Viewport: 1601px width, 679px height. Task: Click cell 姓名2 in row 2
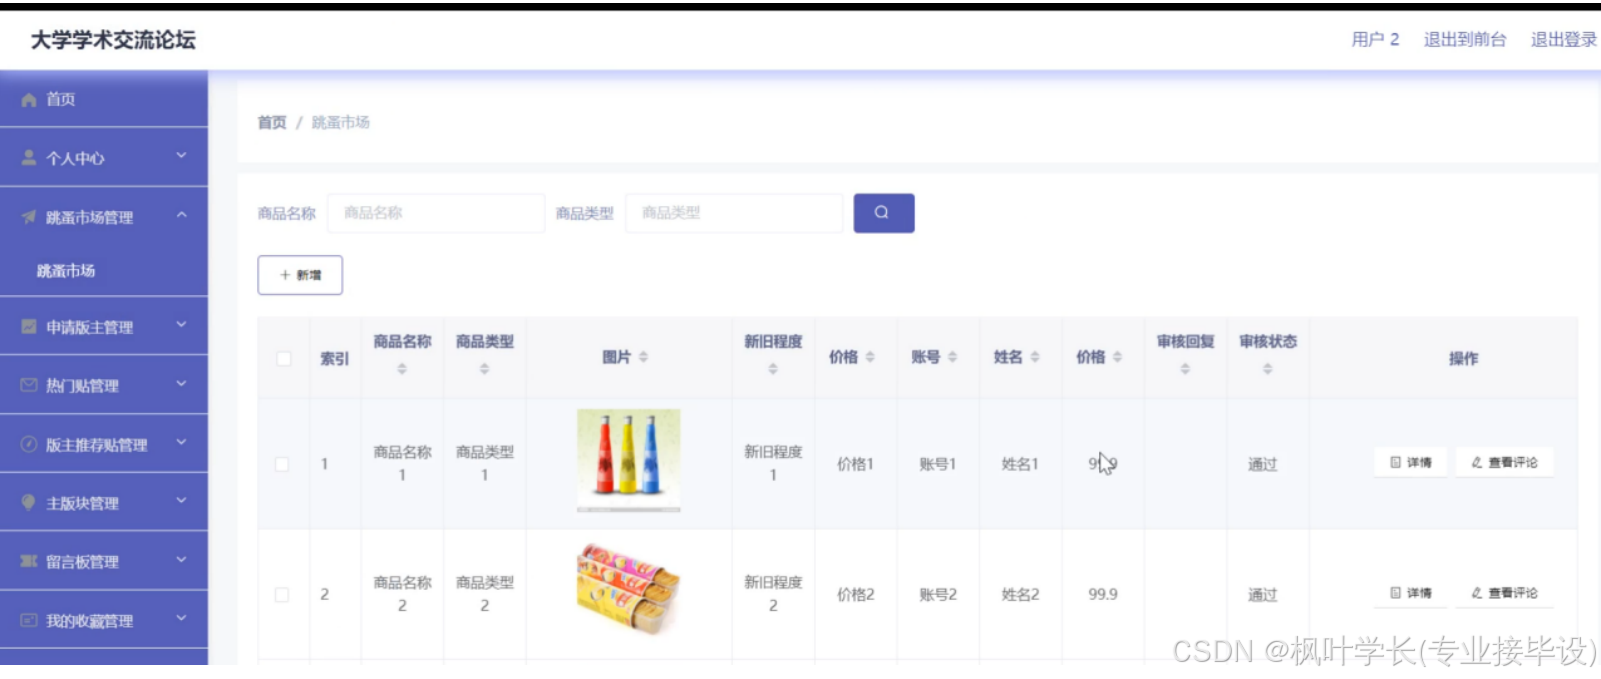coord(1020,594)
